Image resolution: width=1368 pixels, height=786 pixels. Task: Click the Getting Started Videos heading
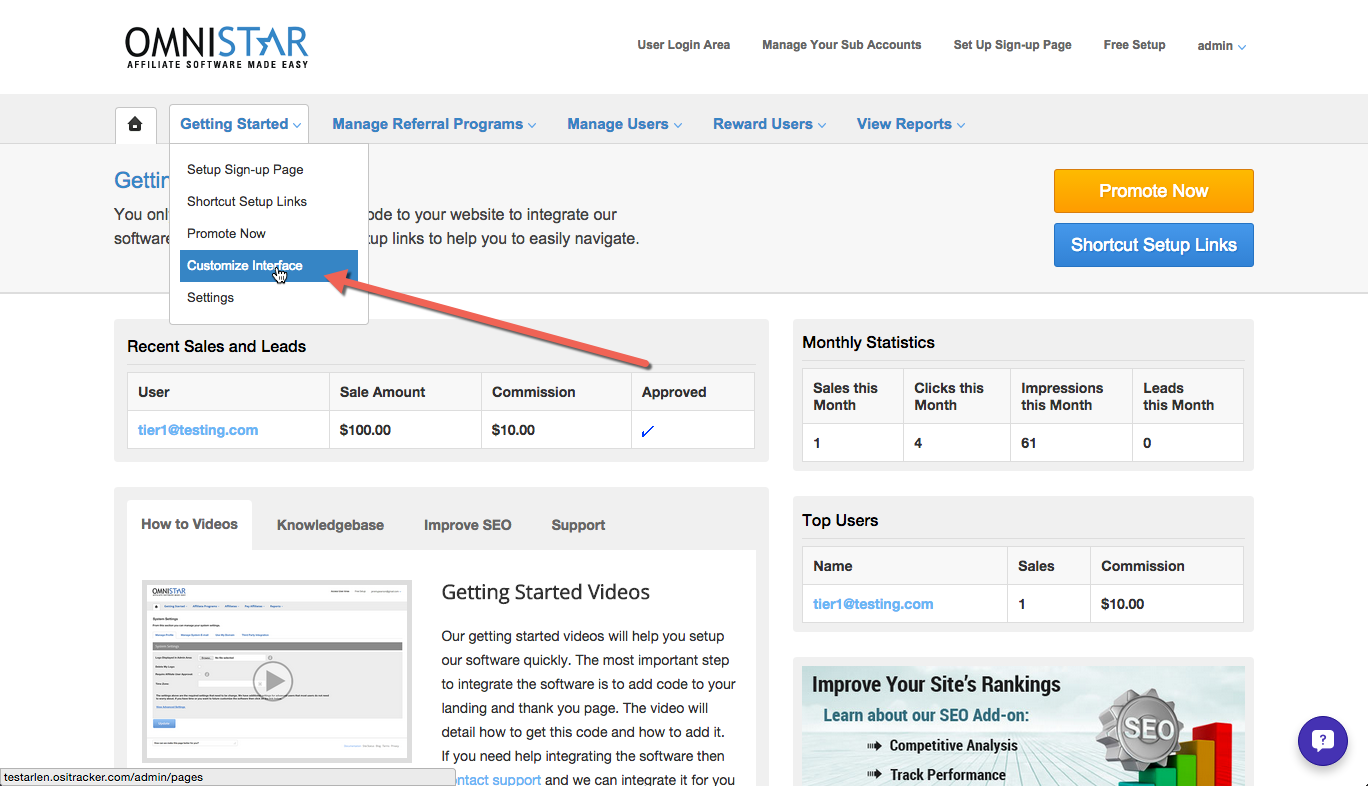pos(545,592)
